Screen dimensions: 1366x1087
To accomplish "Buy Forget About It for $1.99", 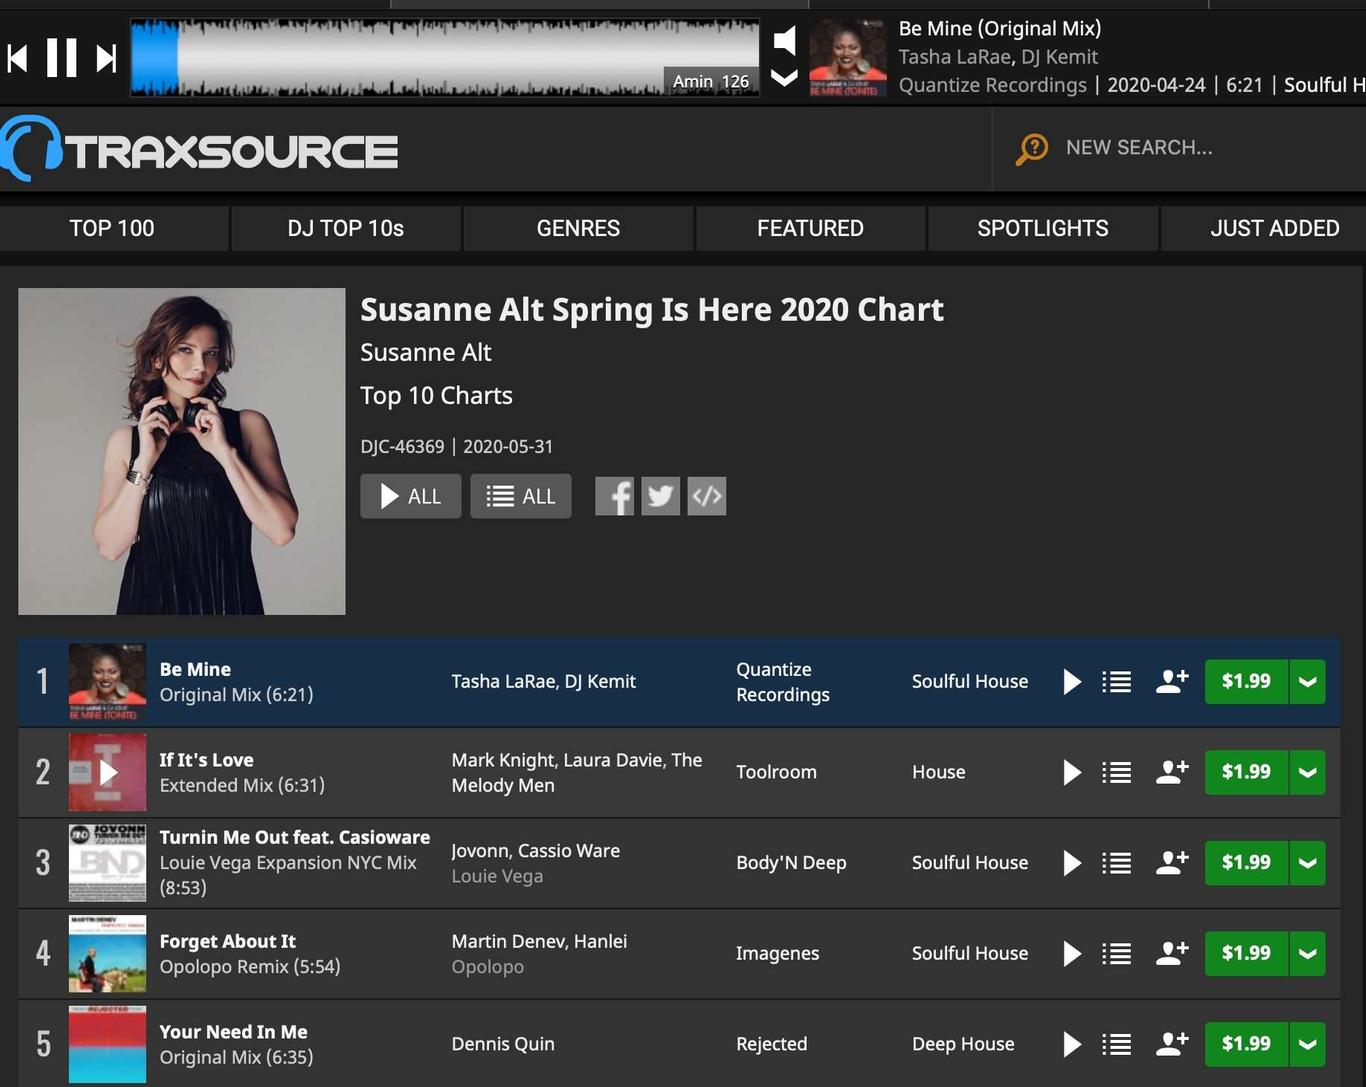I will (x=1246, y=954).
